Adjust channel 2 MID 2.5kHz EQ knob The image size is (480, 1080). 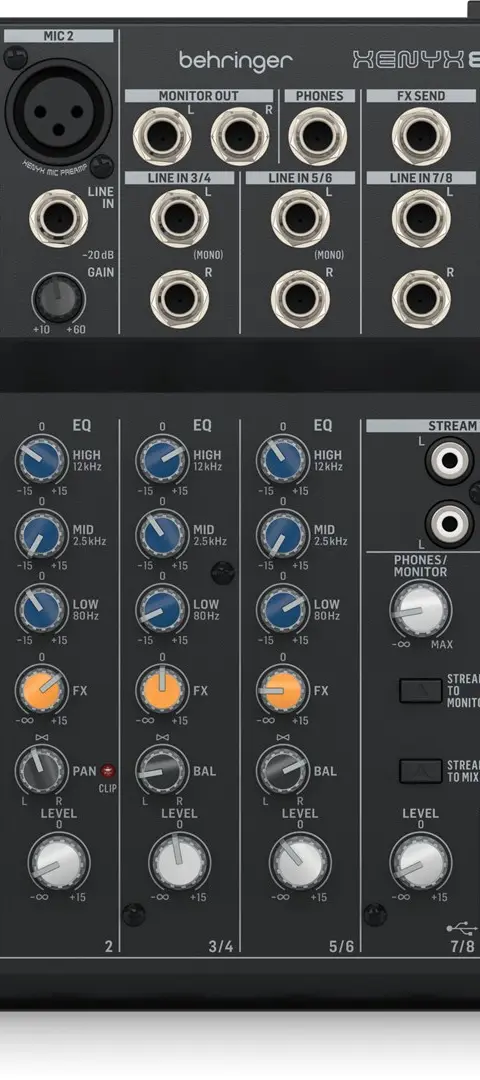point(42,534)
